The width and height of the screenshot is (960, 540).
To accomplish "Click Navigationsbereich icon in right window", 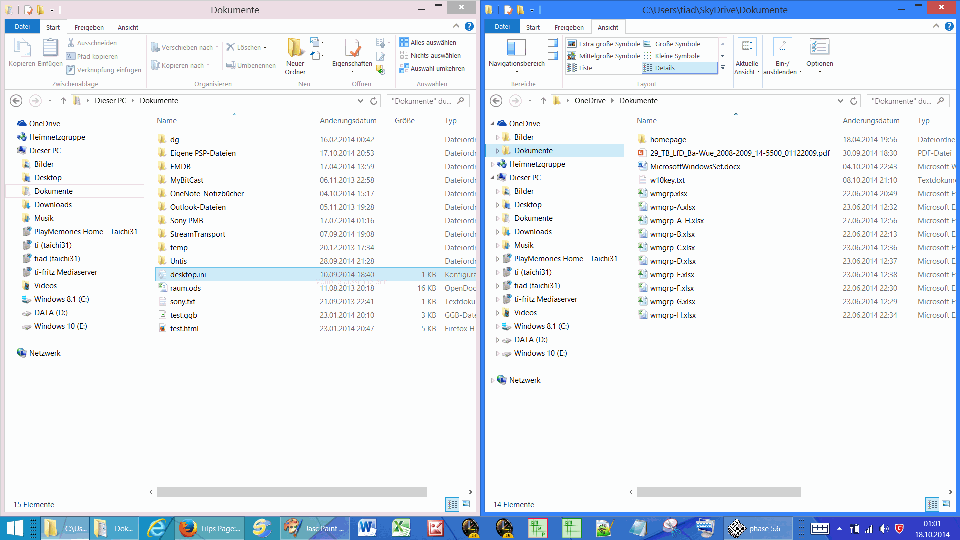I will (516, 53).
